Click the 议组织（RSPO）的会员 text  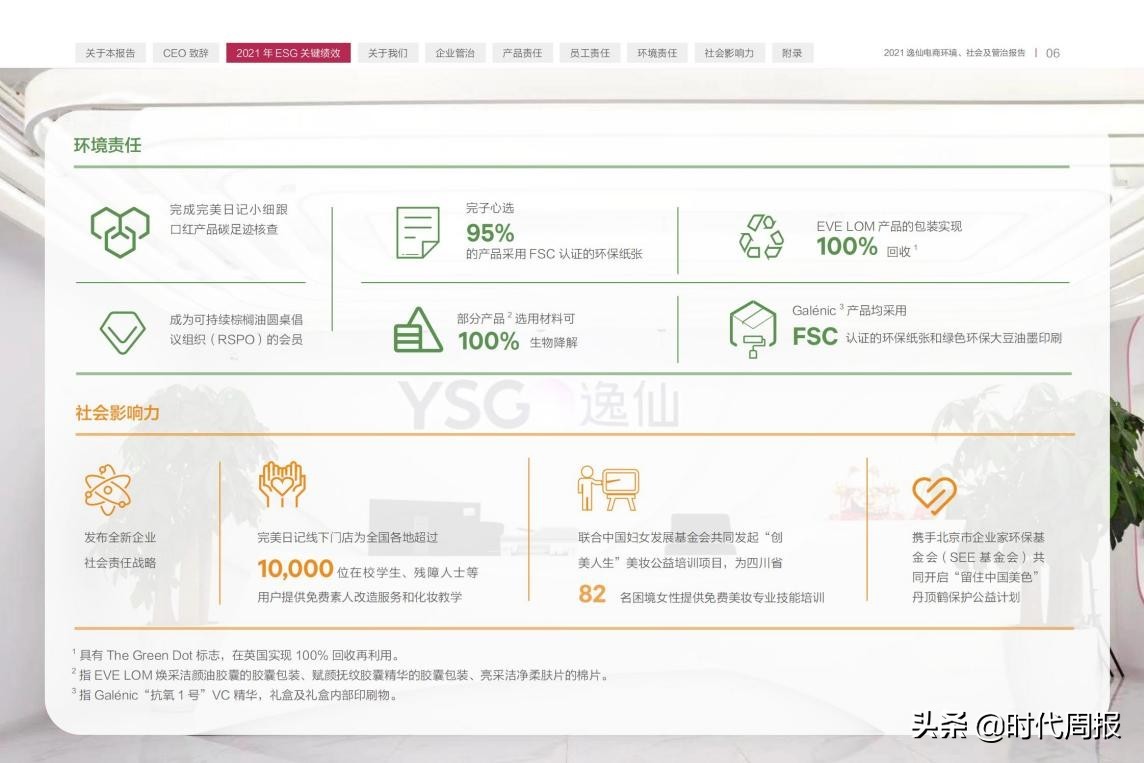tap(236, 339)
